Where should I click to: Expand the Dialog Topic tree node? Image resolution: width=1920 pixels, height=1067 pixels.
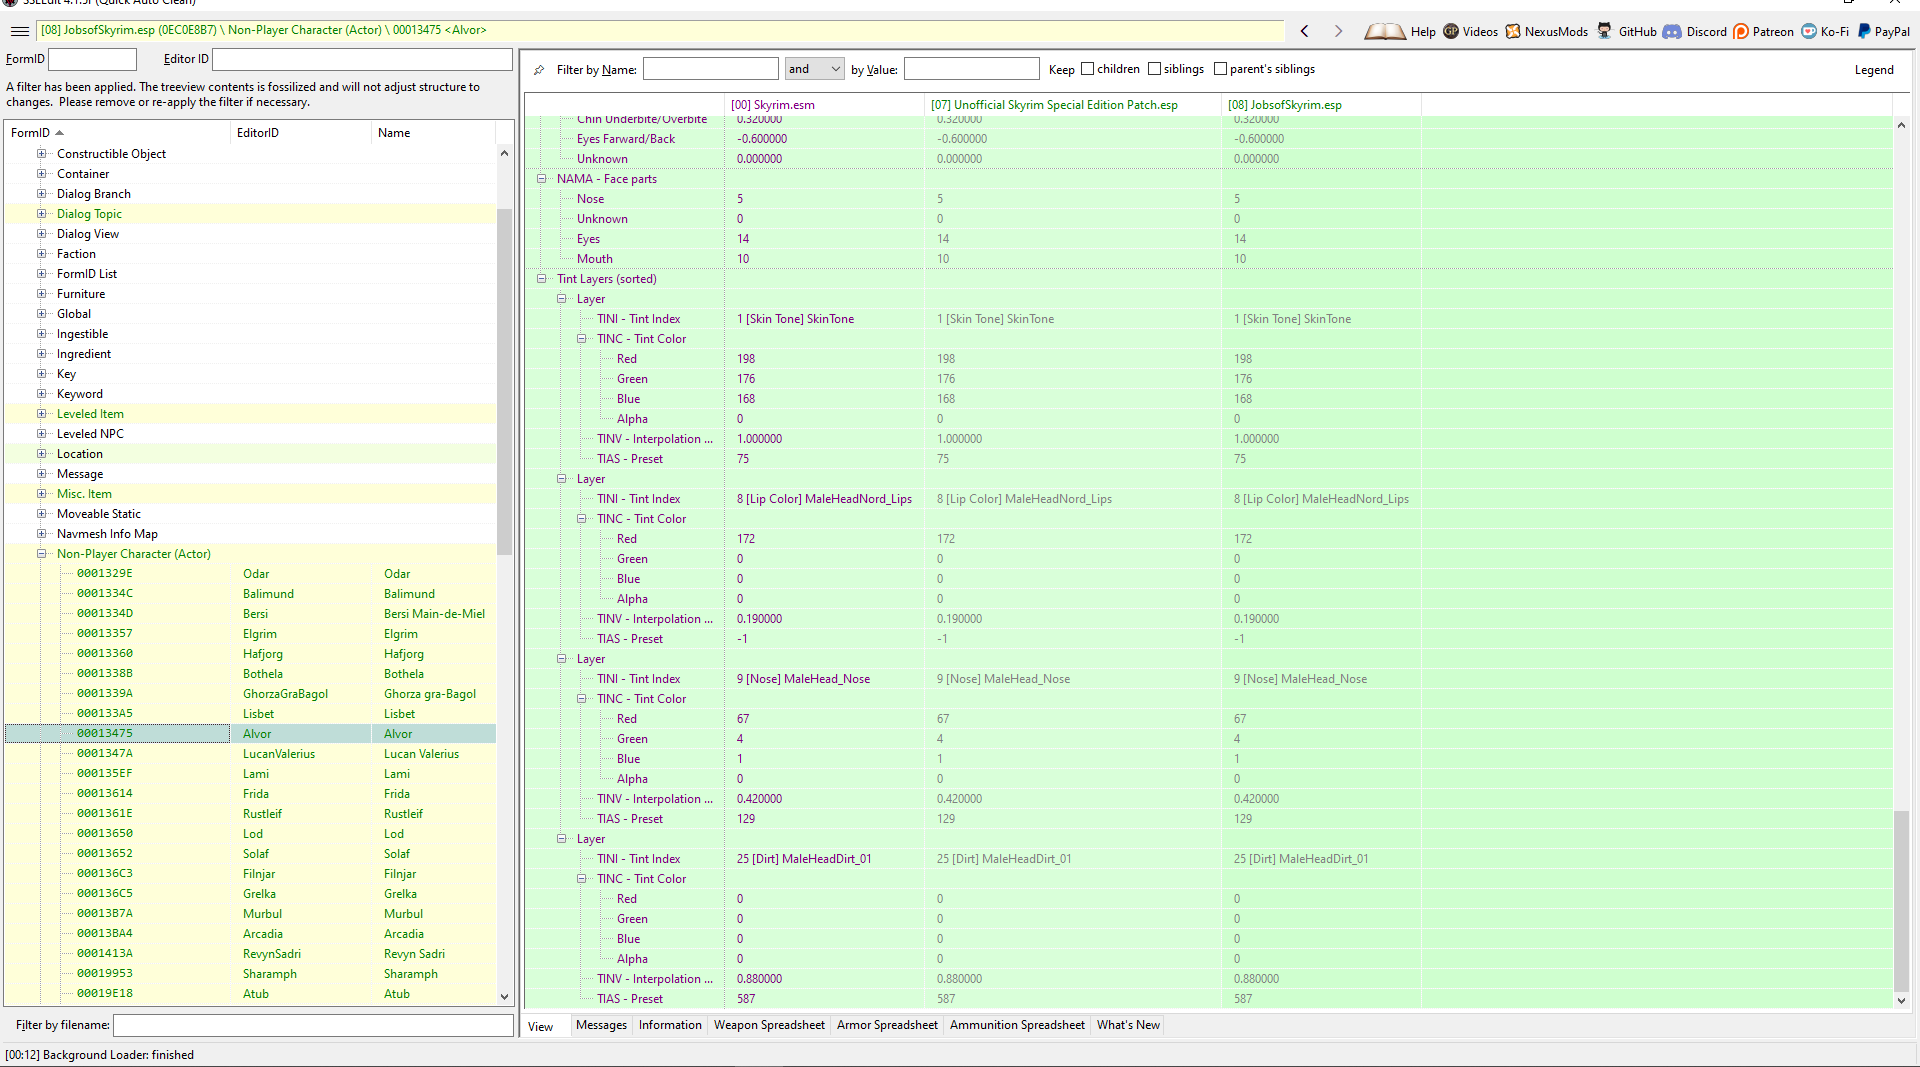[42, 214]
